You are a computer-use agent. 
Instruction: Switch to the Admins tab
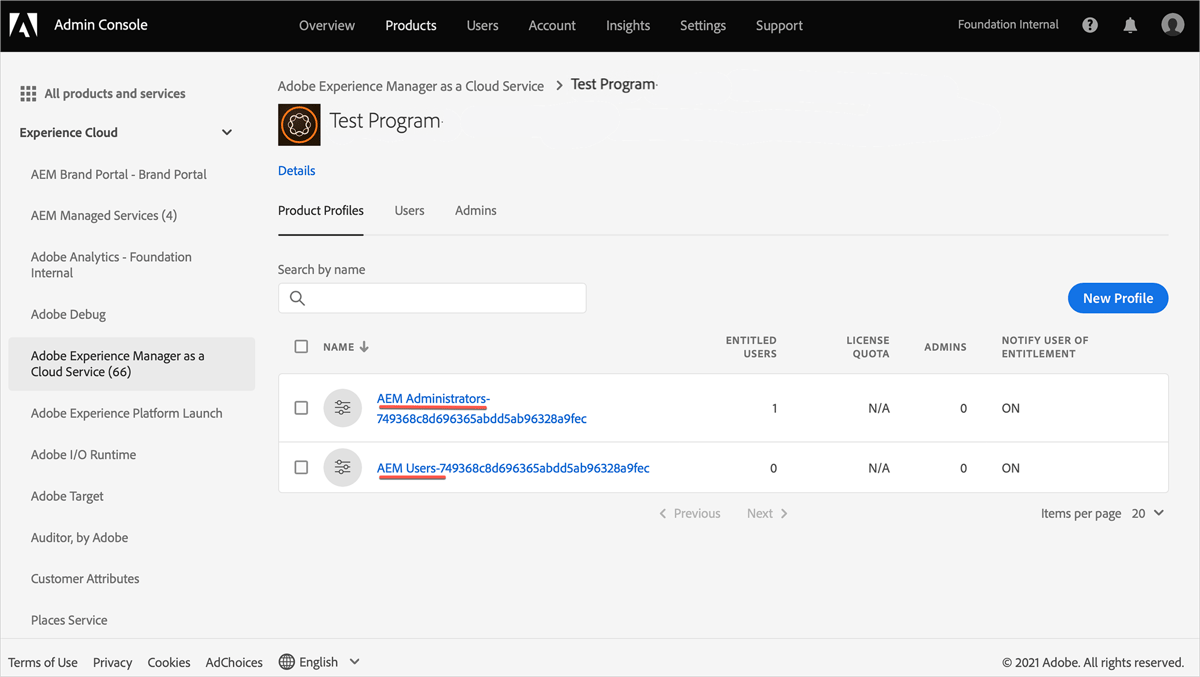click(x=475, y=210)
